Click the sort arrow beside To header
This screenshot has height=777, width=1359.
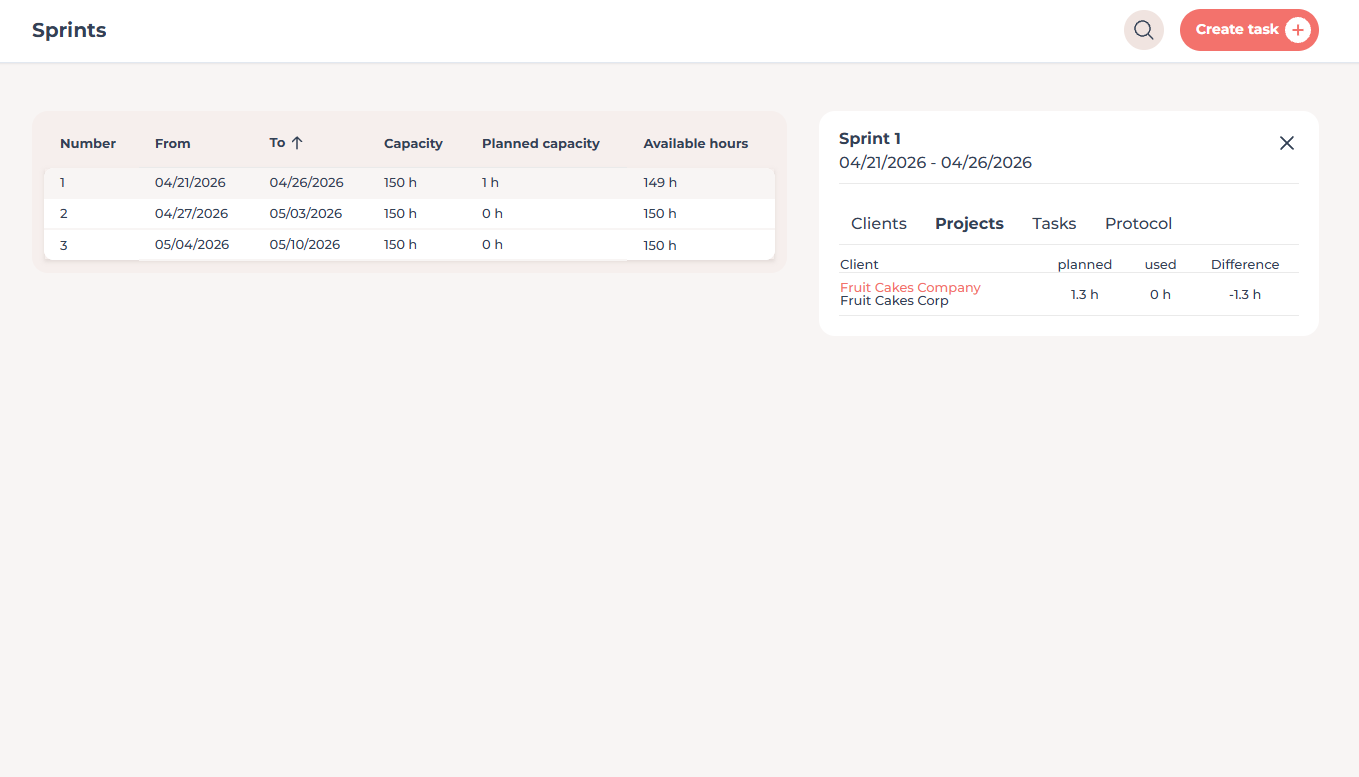[297, 143]
